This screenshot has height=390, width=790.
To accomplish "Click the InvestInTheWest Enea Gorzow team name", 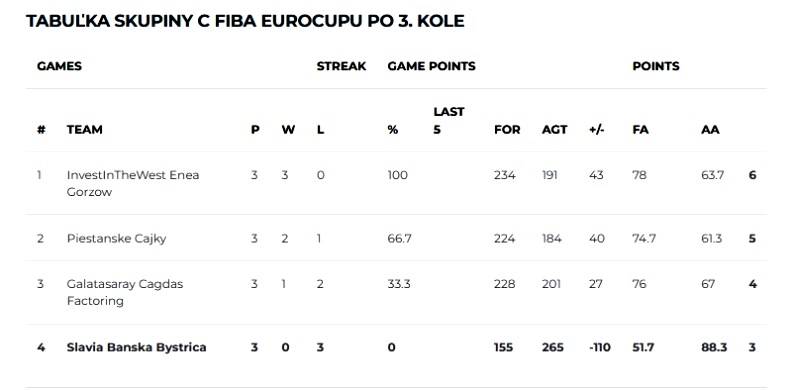I will [x=133, y=183].
